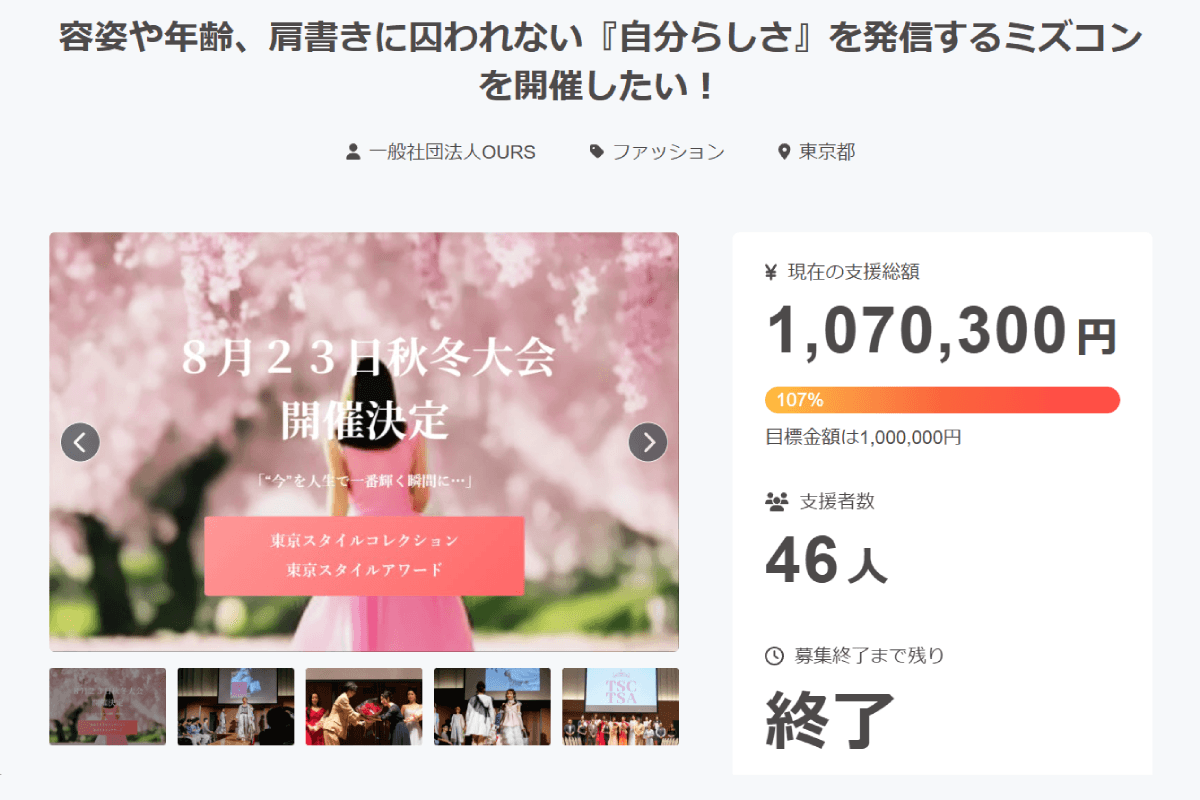Click the 支援者数 label
This screenshot has width=1200, height=800.
[838, 502]
